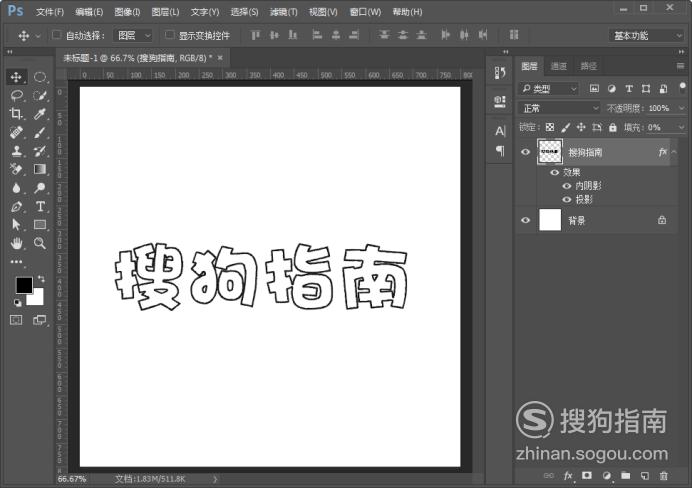Open the Properties panel icon
This screenshot has width=692, height=488.
tap(500, 102)
